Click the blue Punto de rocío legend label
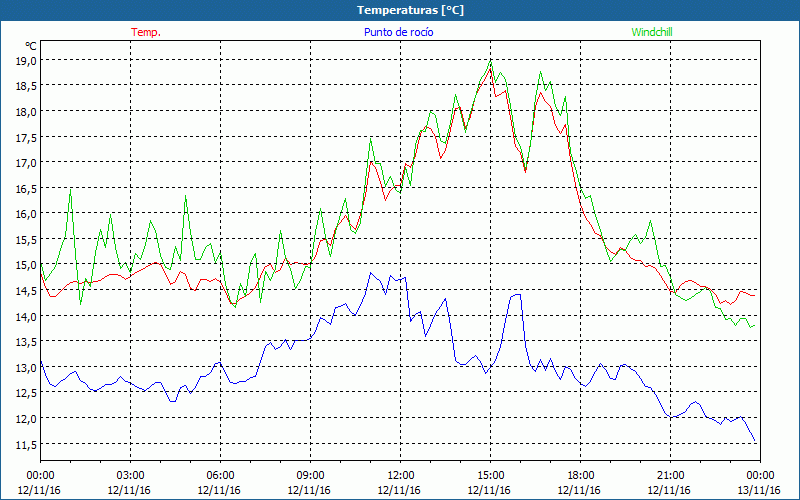 [398, 32]
